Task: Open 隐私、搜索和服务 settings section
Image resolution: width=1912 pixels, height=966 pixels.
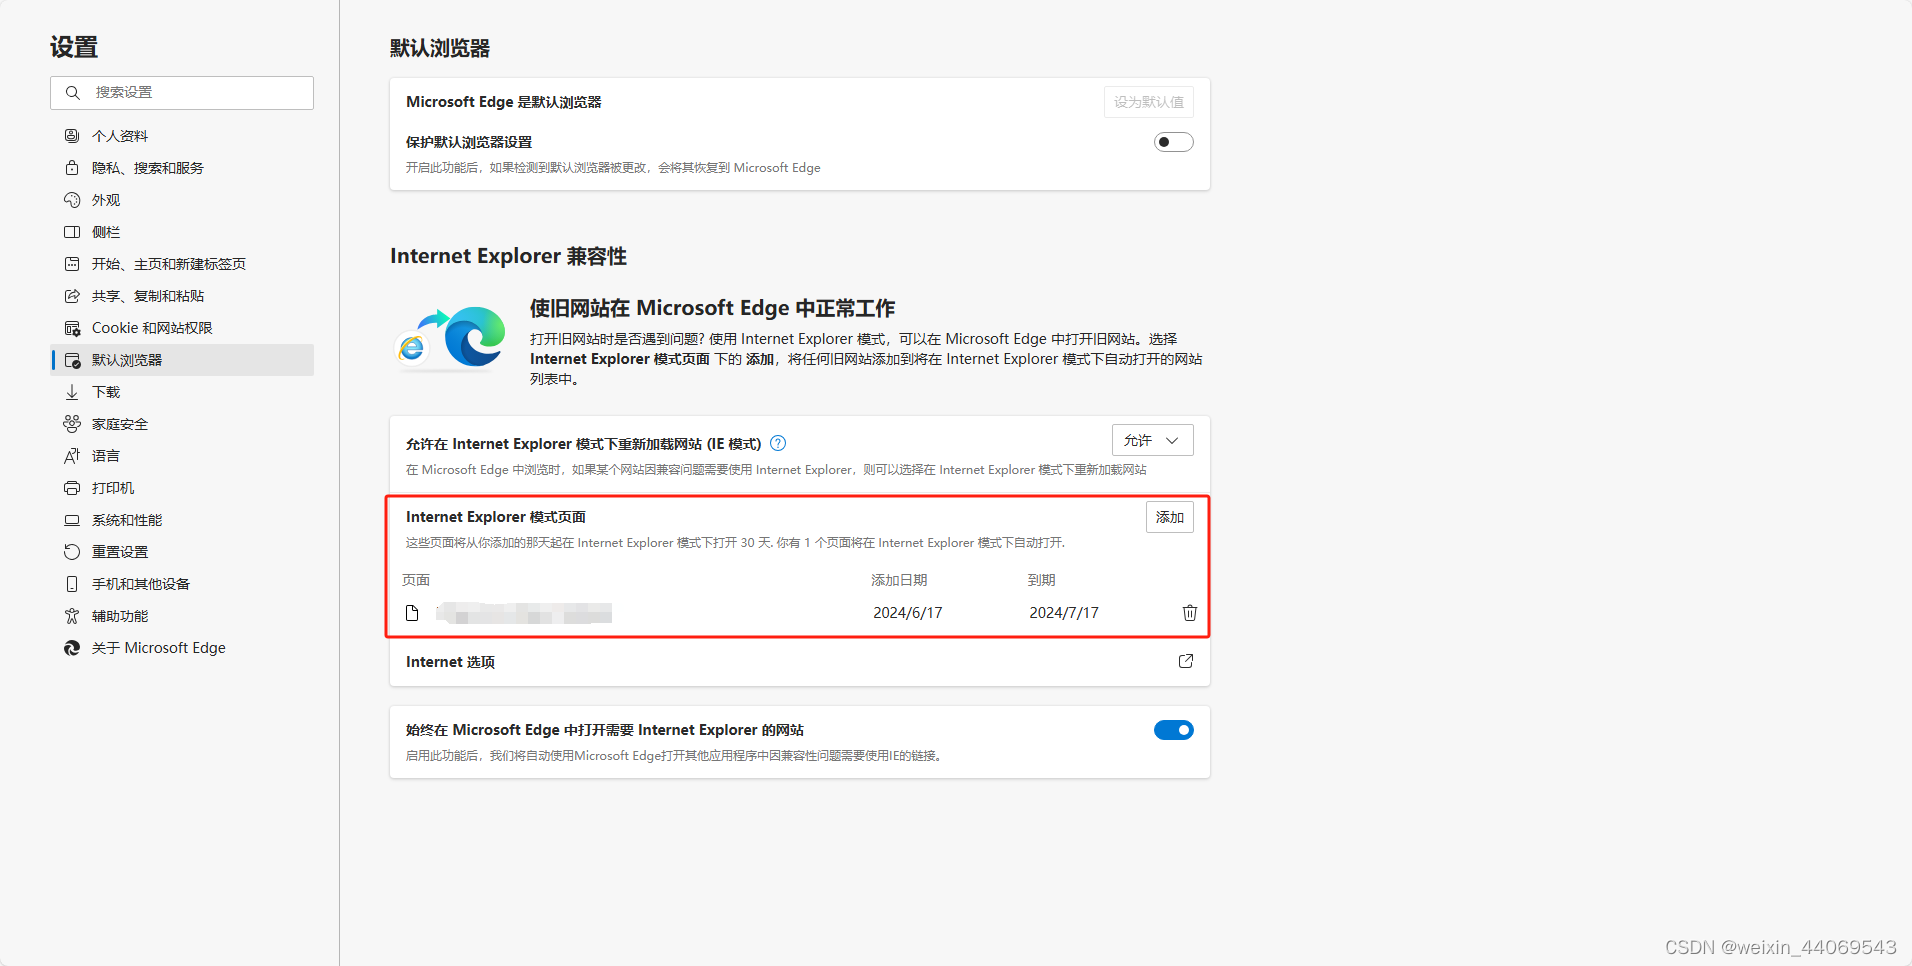Action: click(182, 168)
